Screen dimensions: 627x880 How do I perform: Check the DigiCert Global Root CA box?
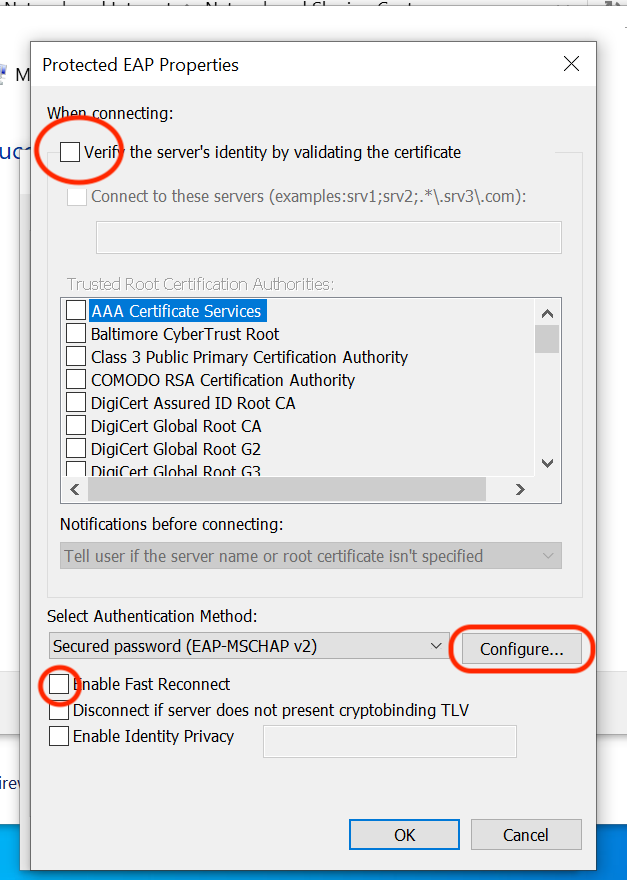(x=76, y=426)
